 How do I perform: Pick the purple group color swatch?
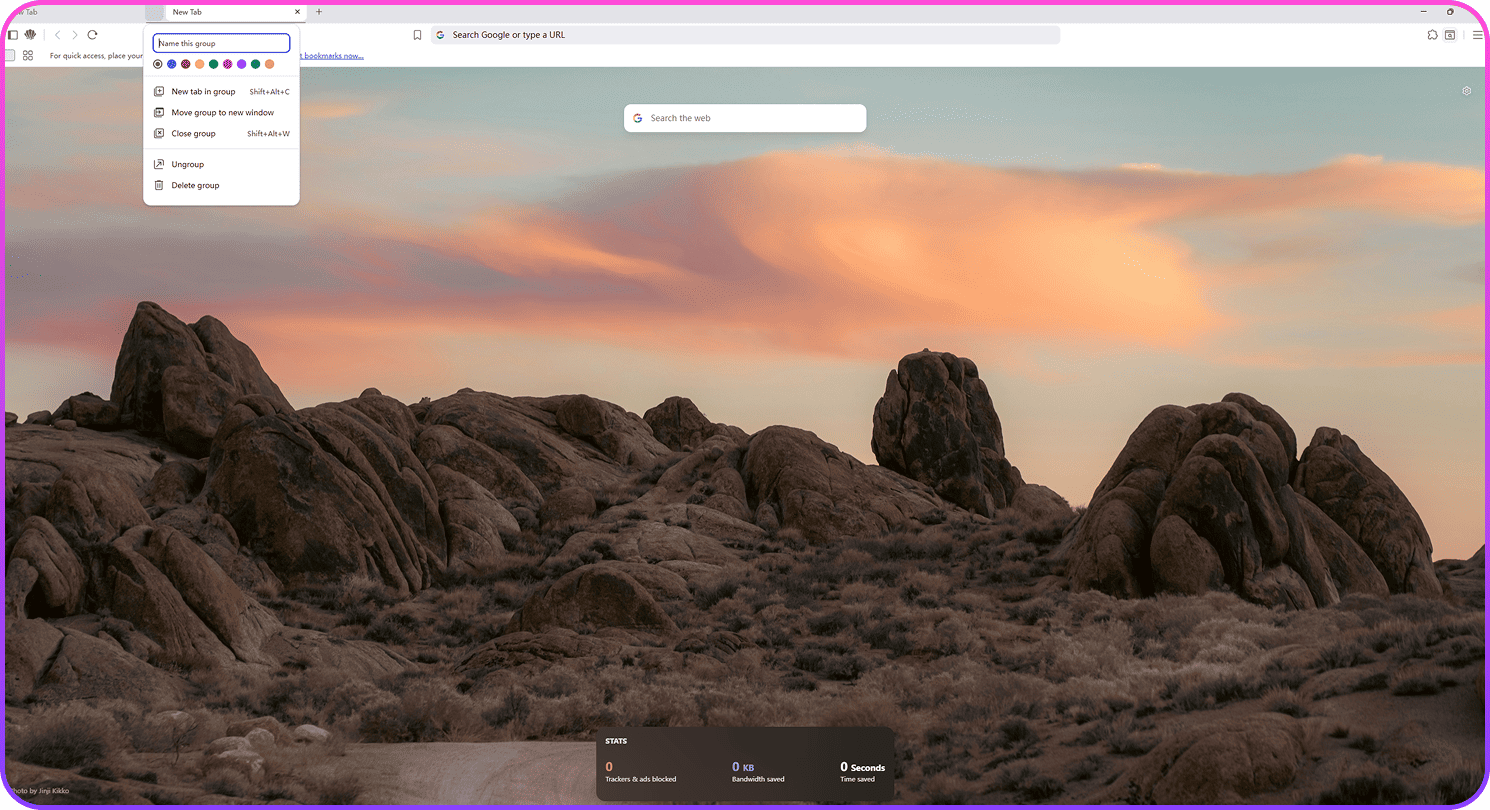(241, 64)
